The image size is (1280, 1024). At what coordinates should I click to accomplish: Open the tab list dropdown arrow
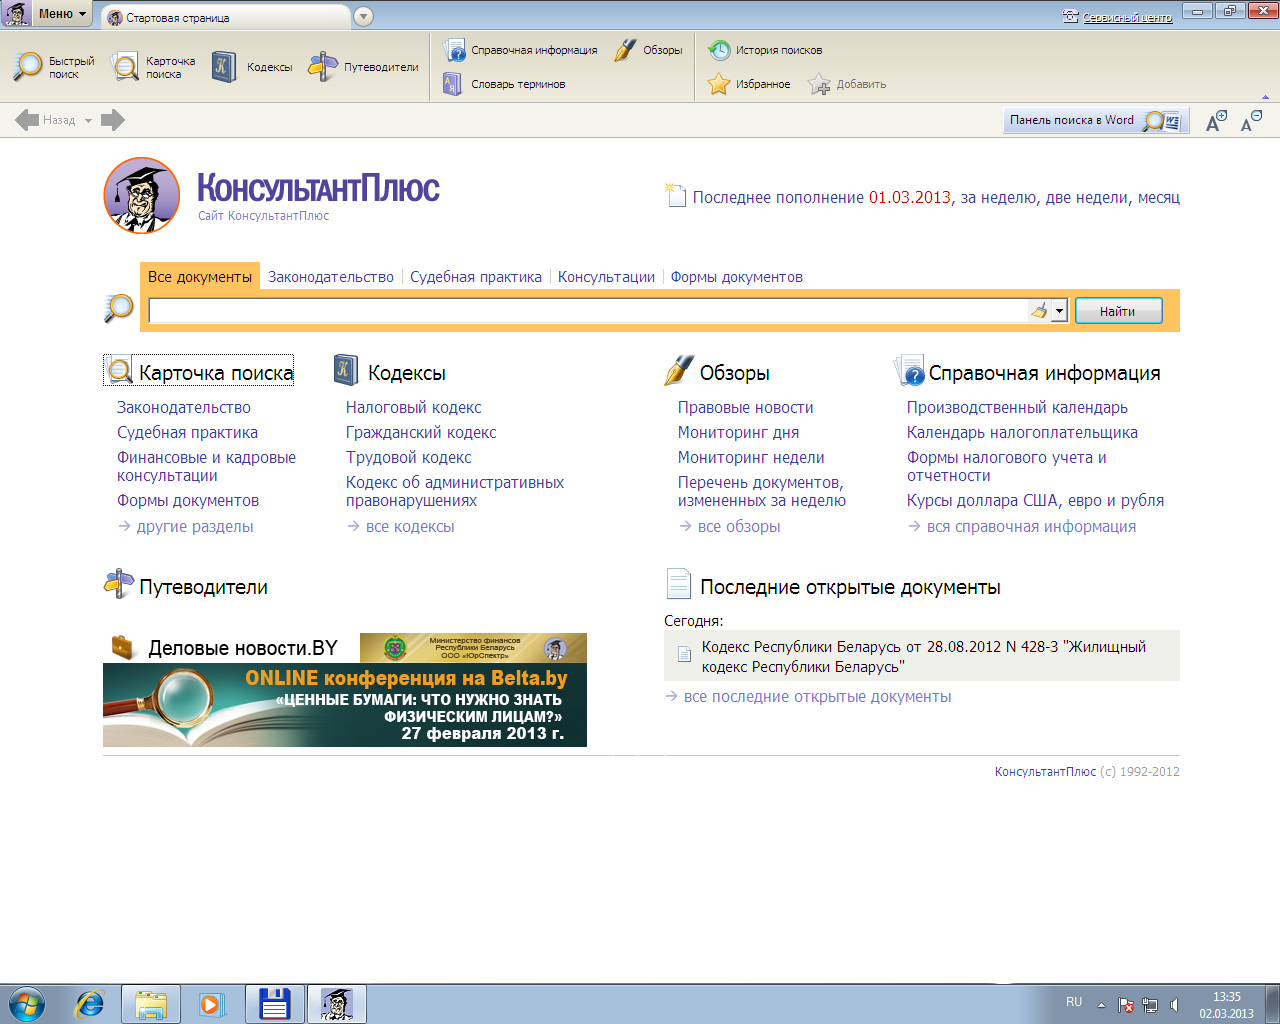click(x=364, y=17)
